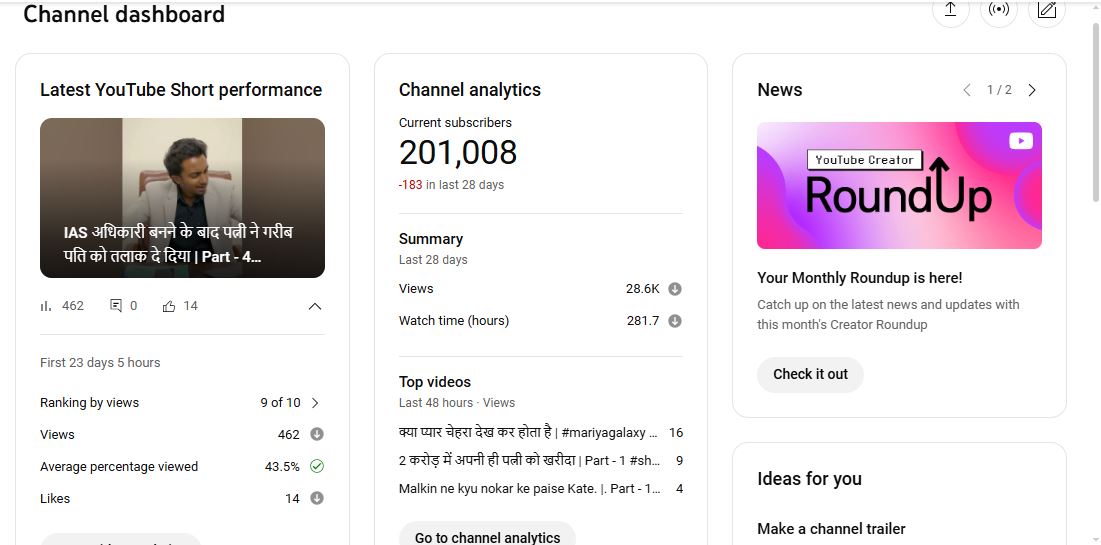Click the green check beside Average percentage viewed
This screenshot has height=545, width=1101.
click(x=317, y=466)
